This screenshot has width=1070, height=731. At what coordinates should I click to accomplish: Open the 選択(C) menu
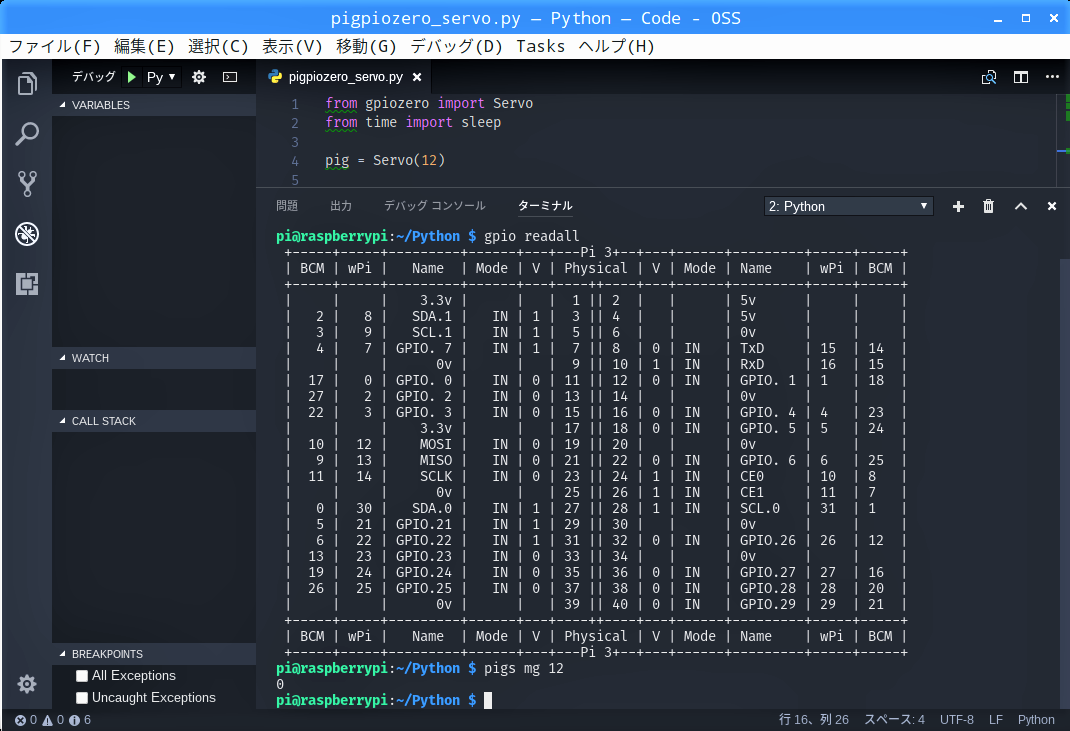click(x=218, y=46)
